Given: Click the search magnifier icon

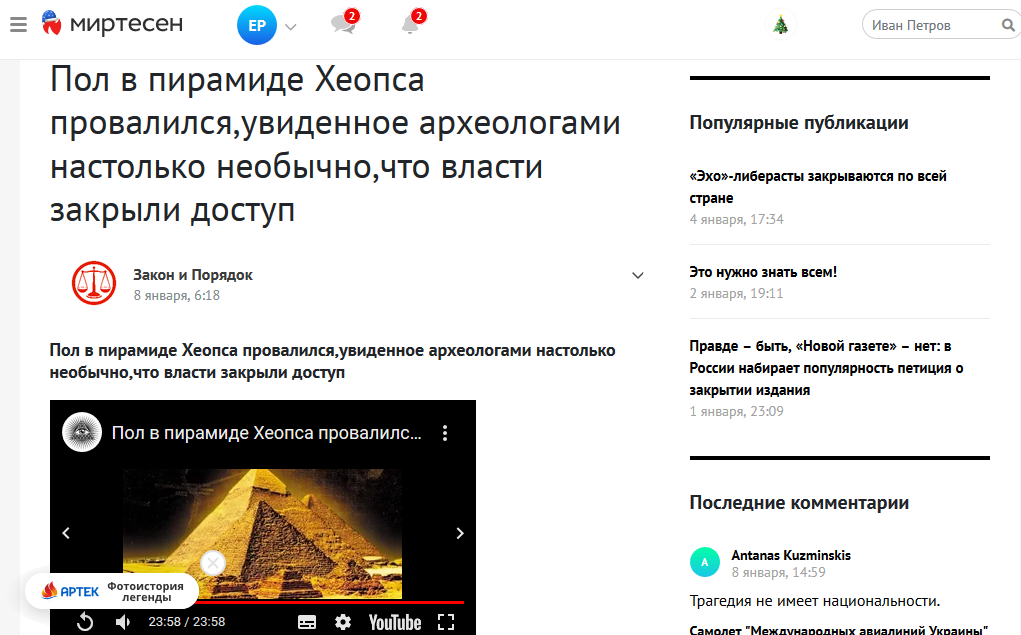Looking at the screenshot, I should 1007,26.
